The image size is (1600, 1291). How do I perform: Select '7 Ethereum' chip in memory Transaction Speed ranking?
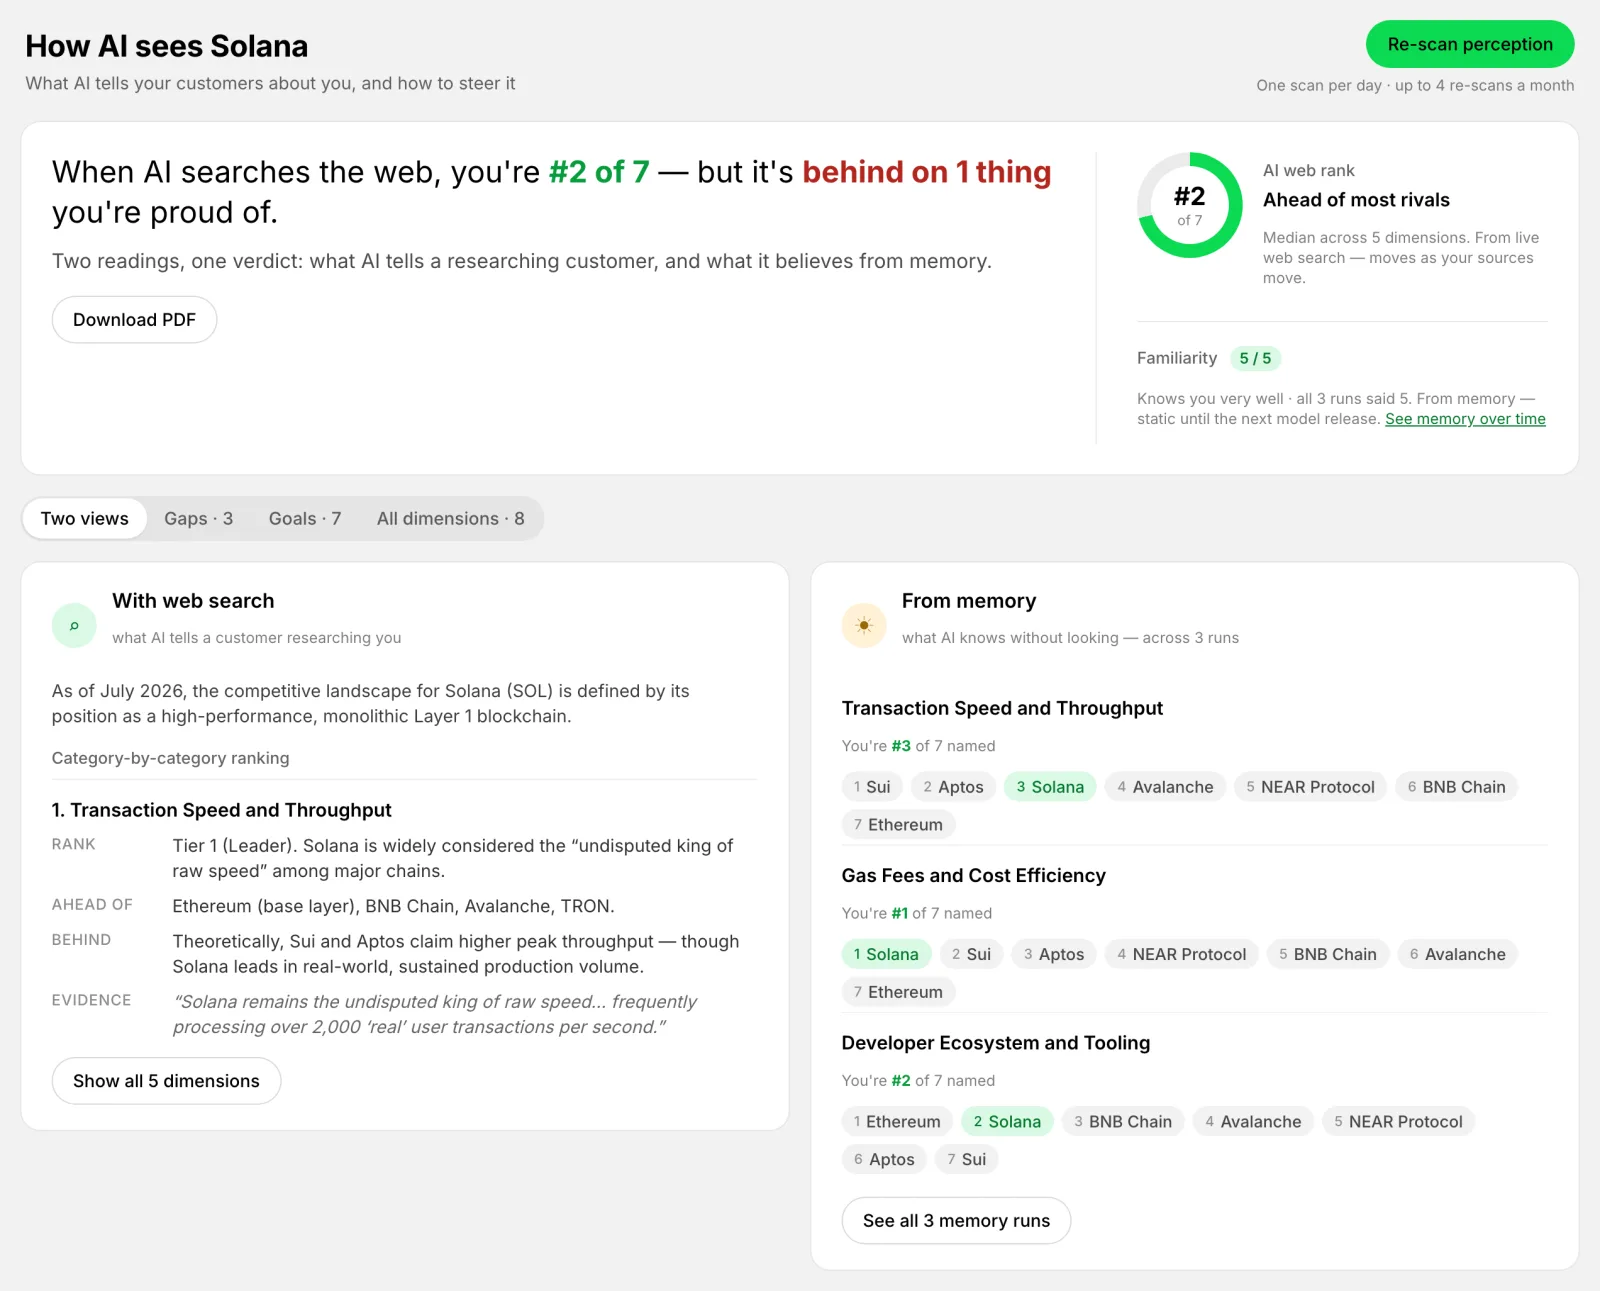[x=898, y=825]
